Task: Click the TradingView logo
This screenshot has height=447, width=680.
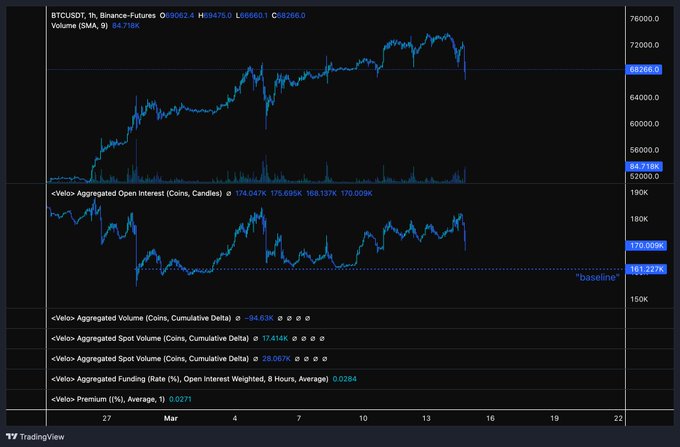Action: click(35, 437)
